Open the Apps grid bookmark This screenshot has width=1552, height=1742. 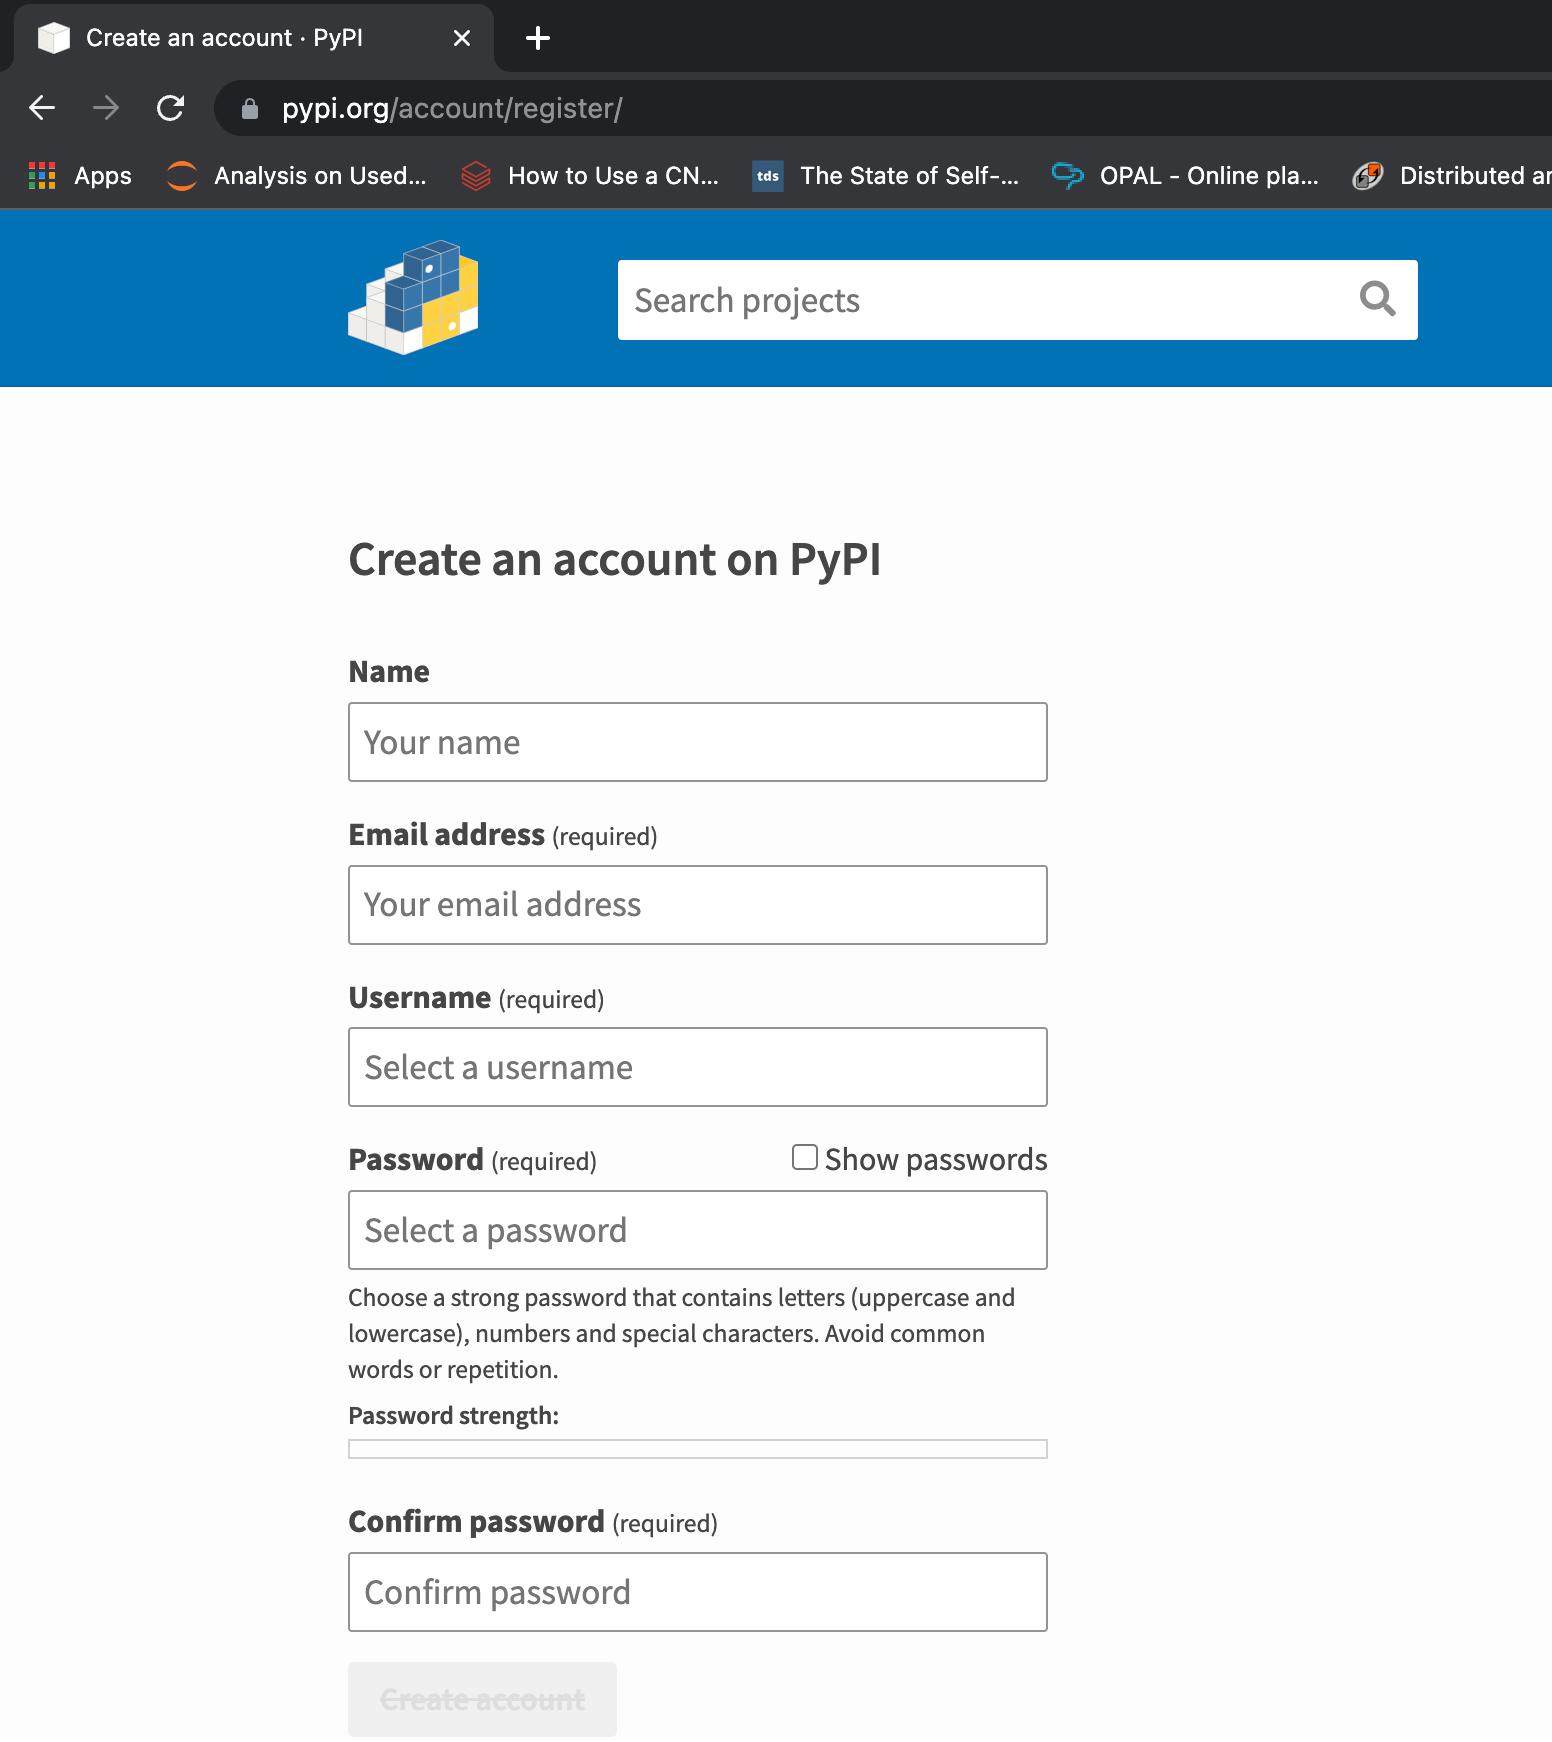81,176
